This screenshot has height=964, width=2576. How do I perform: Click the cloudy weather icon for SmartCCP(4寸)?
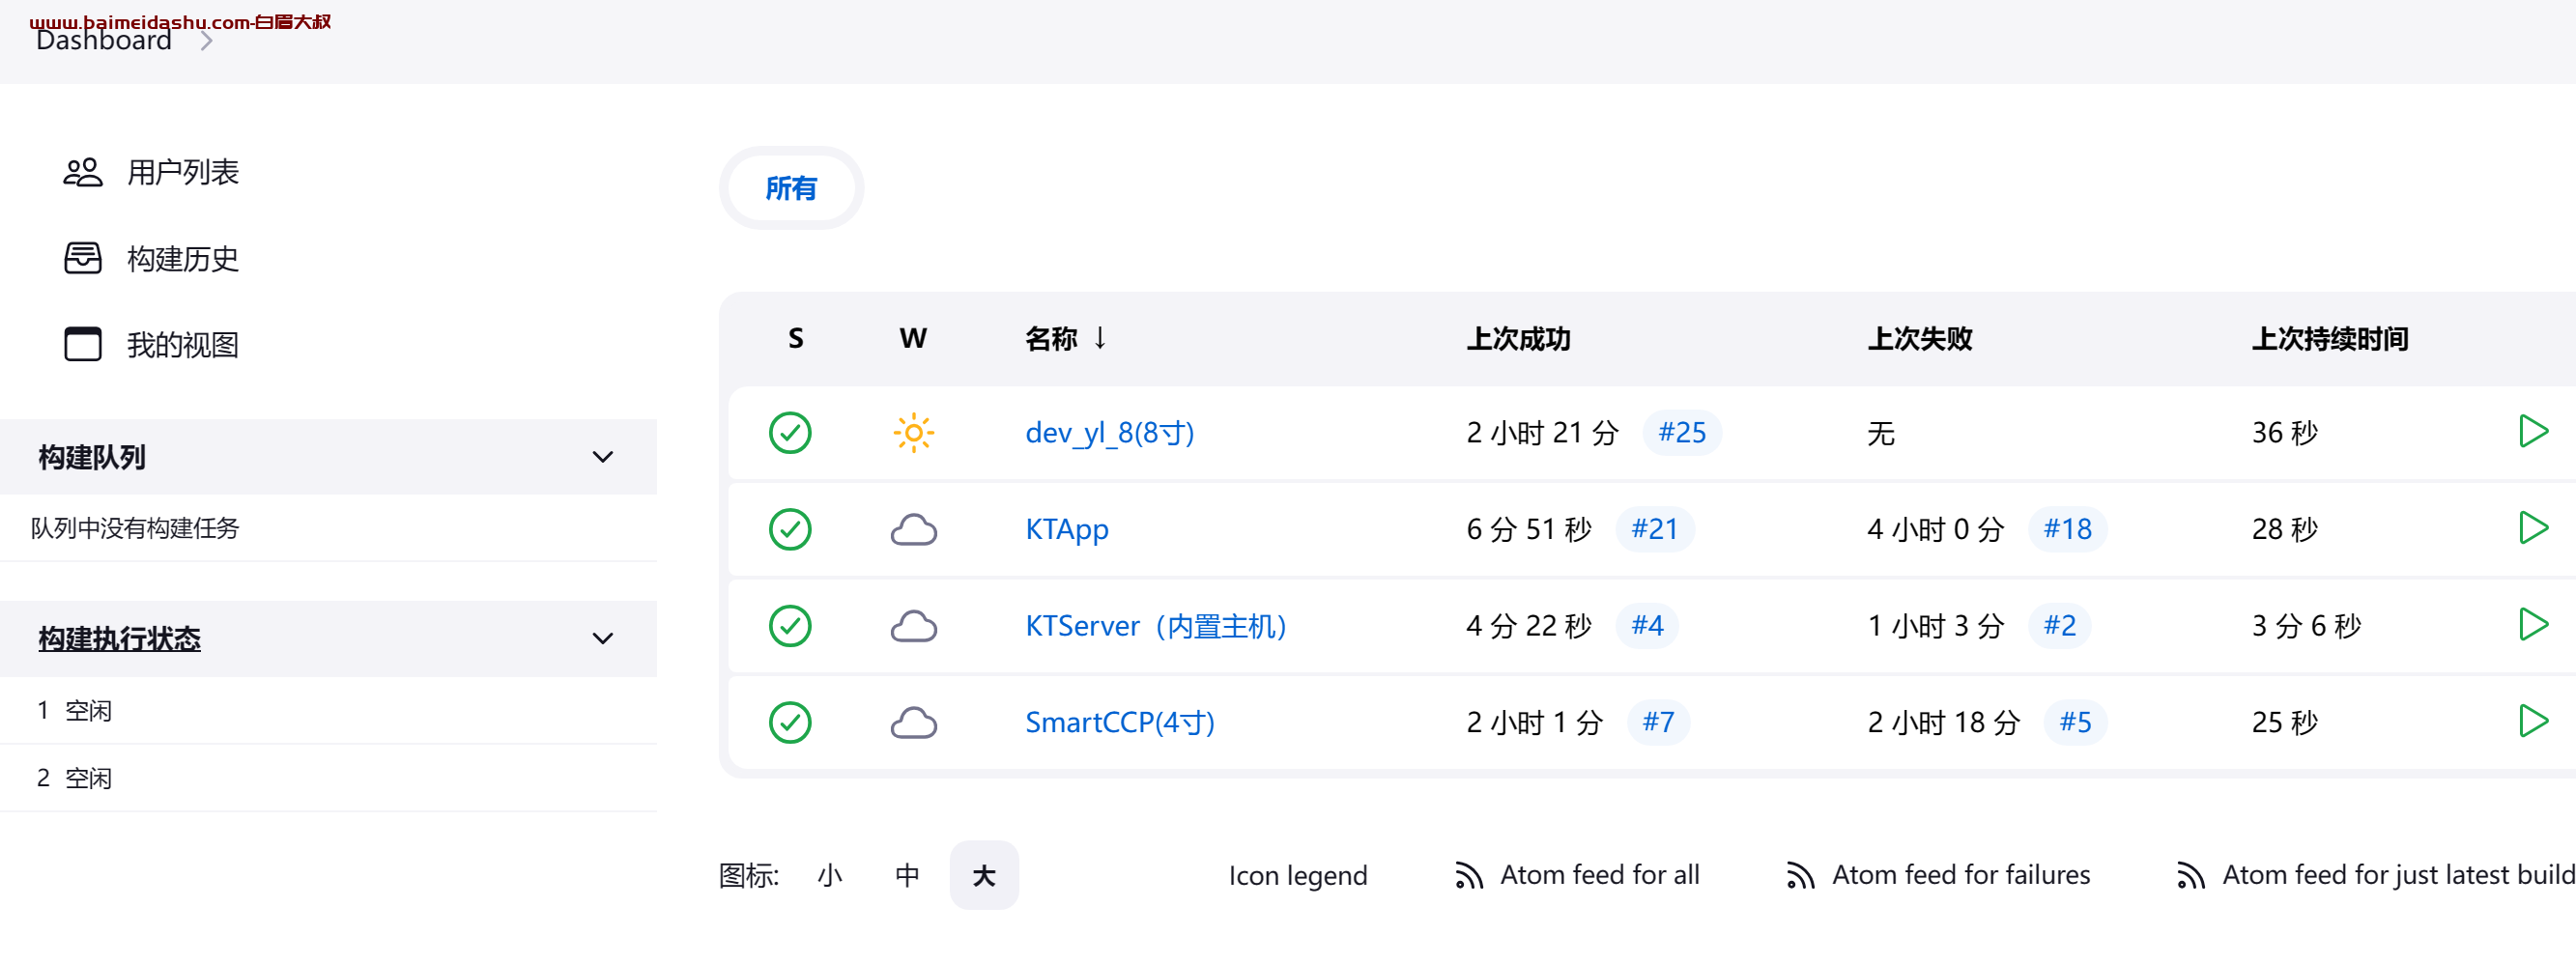click(x=913, y=722)
